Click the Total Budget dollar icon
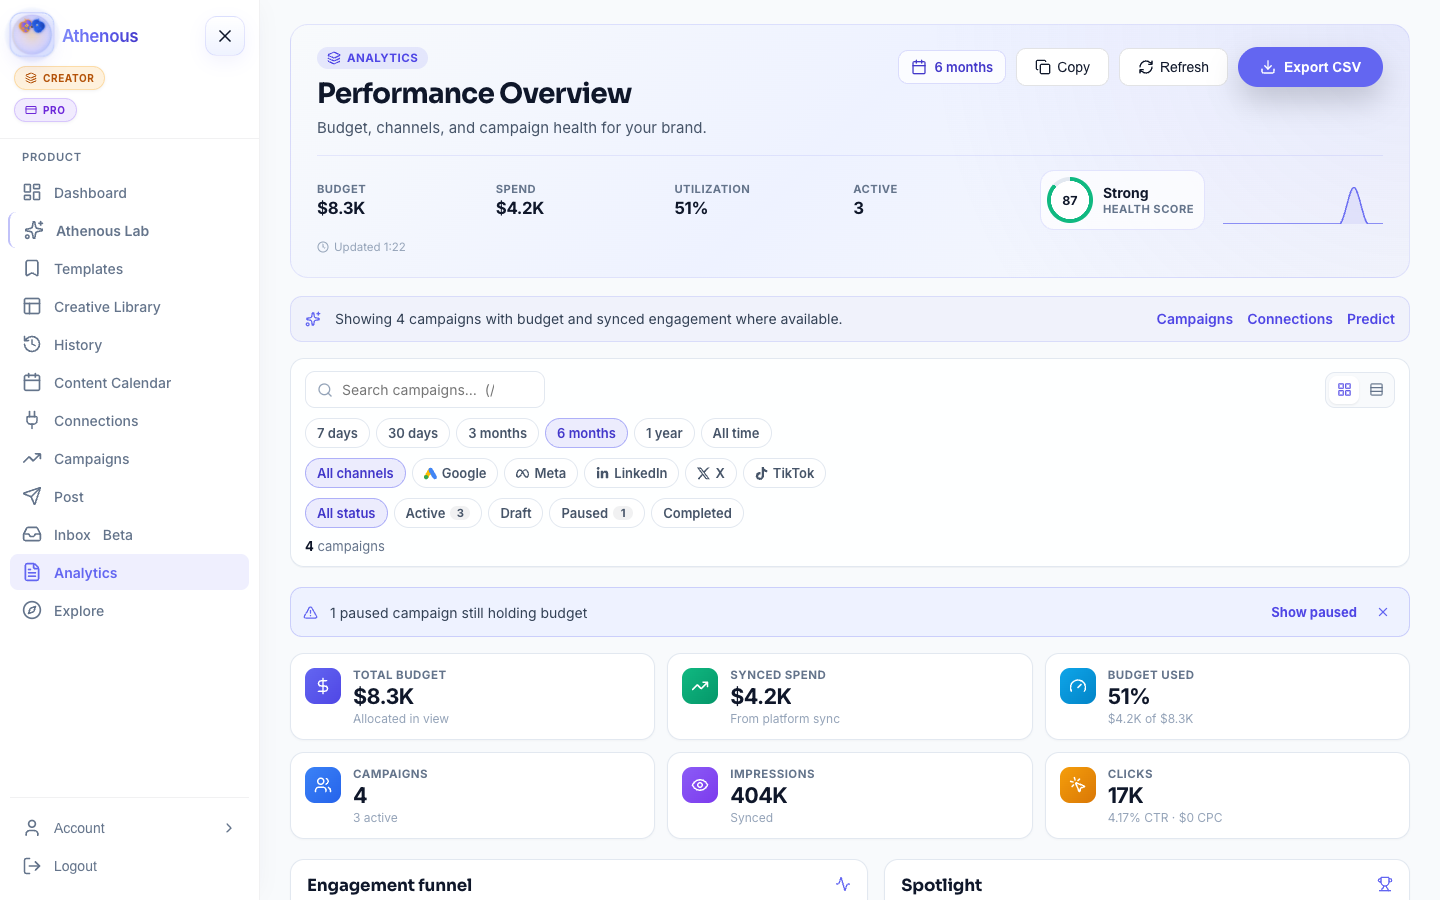 323,686
